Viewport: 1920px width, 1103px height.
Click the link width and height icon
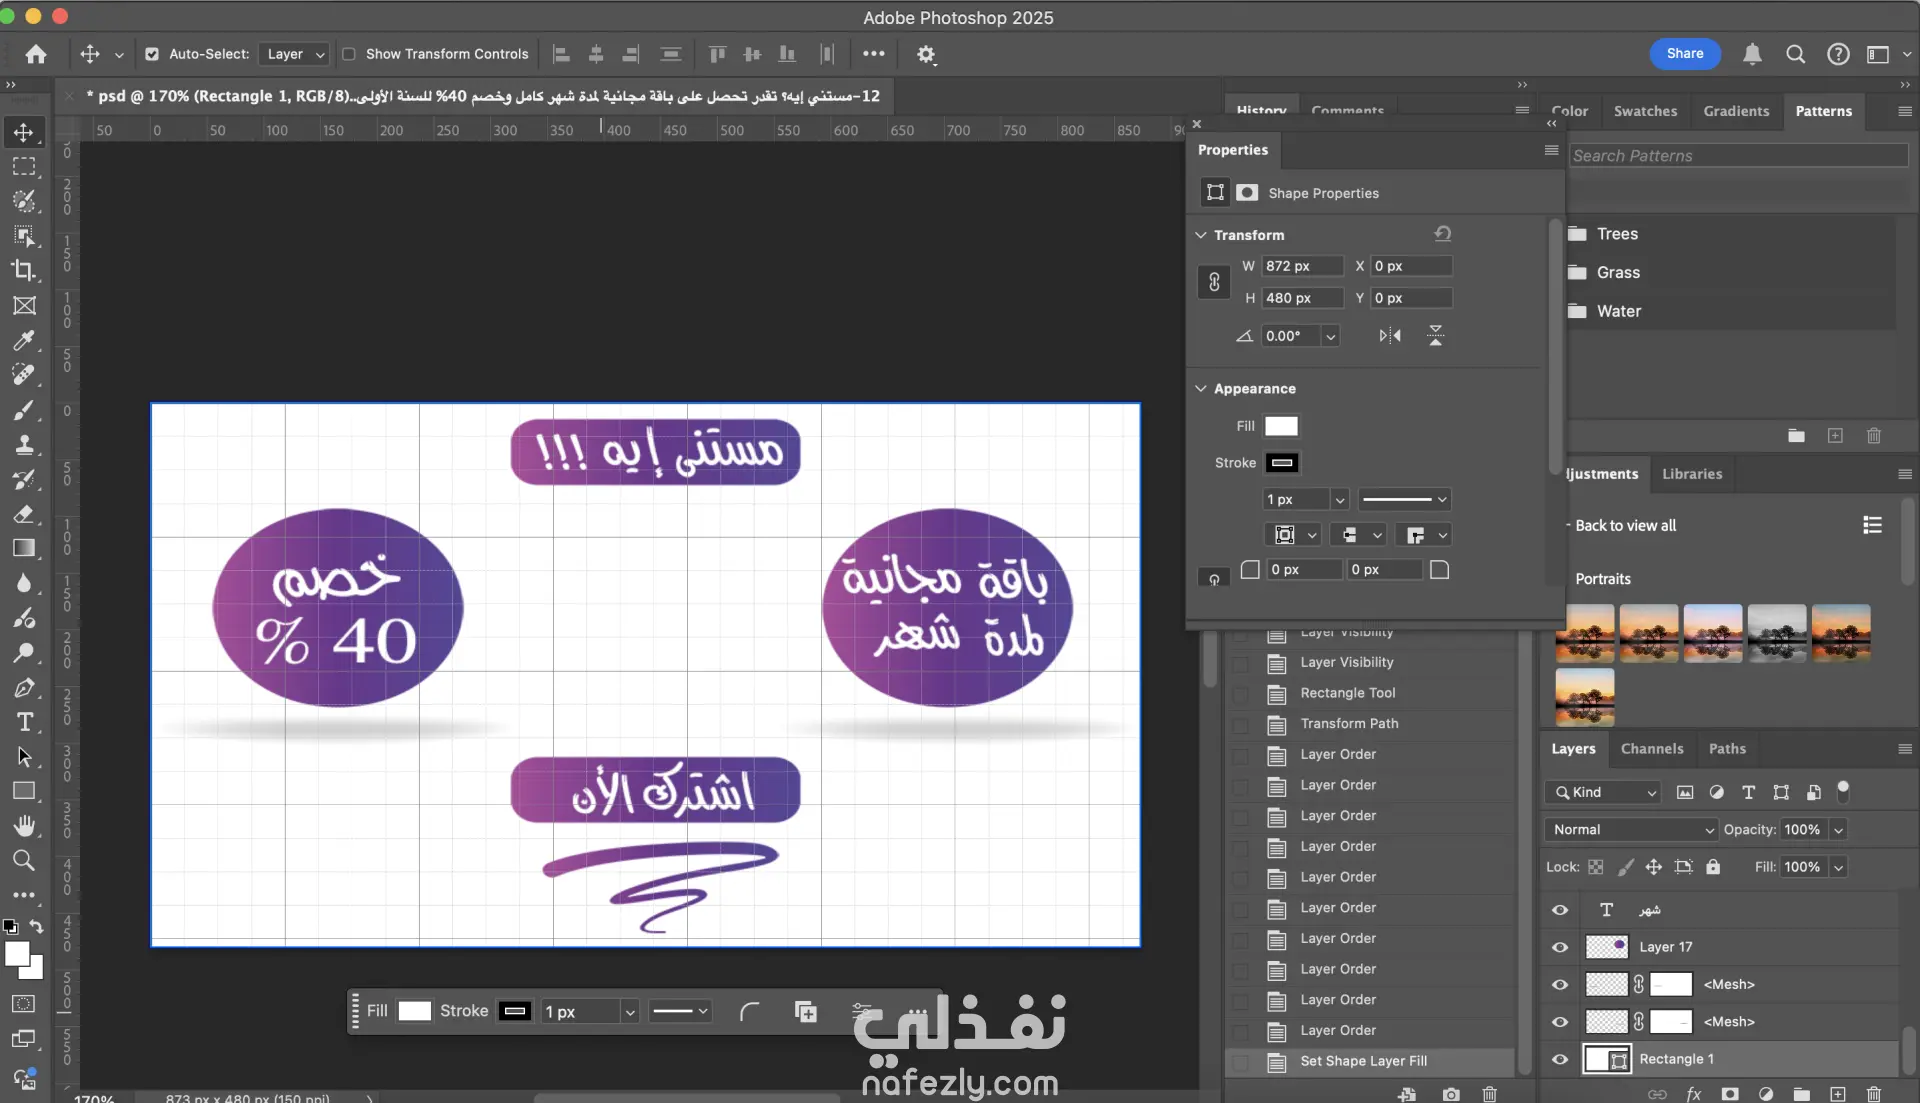tap(1214, 282)
